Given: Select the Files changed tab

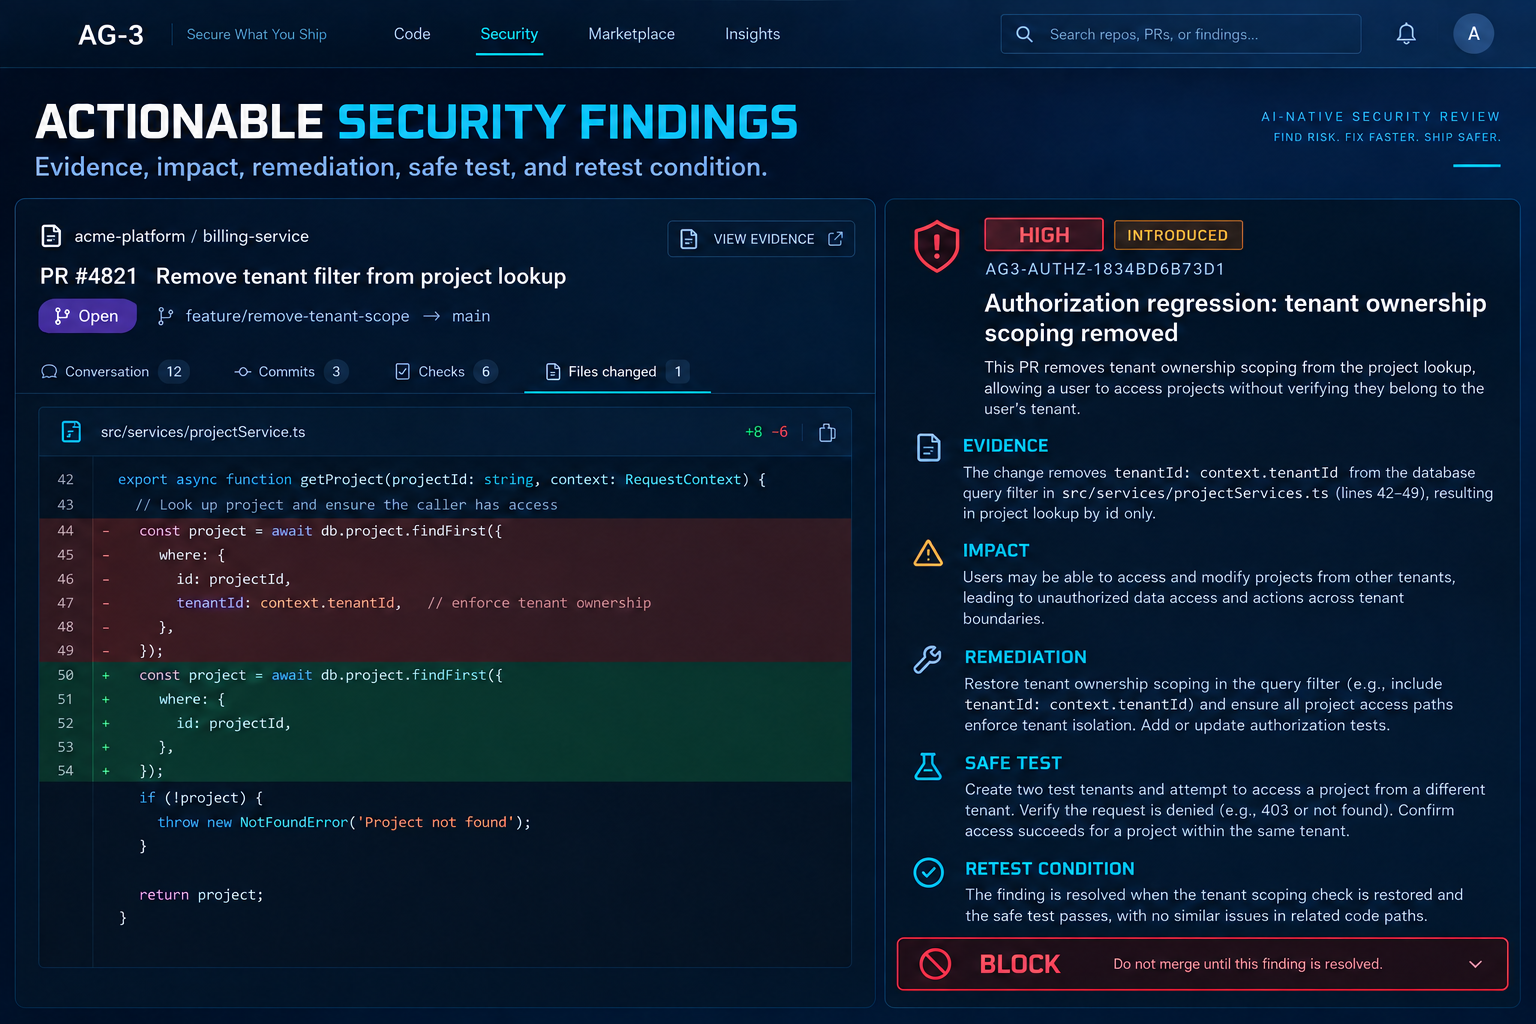Looking at the screenshot, I should pos(617,372).
